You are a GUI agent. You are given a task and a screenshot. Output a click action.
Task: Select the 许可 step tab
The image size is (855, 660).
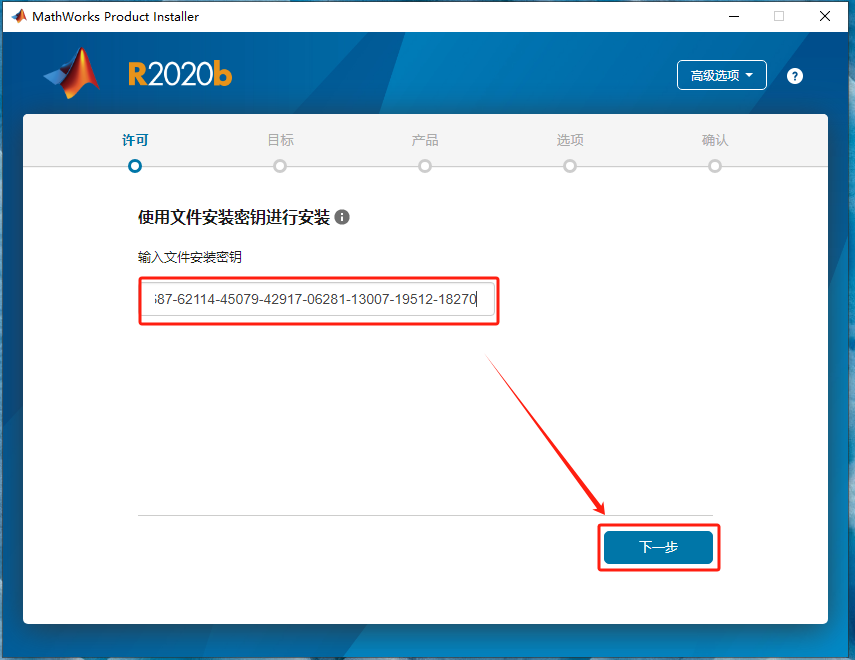(135, 140)
